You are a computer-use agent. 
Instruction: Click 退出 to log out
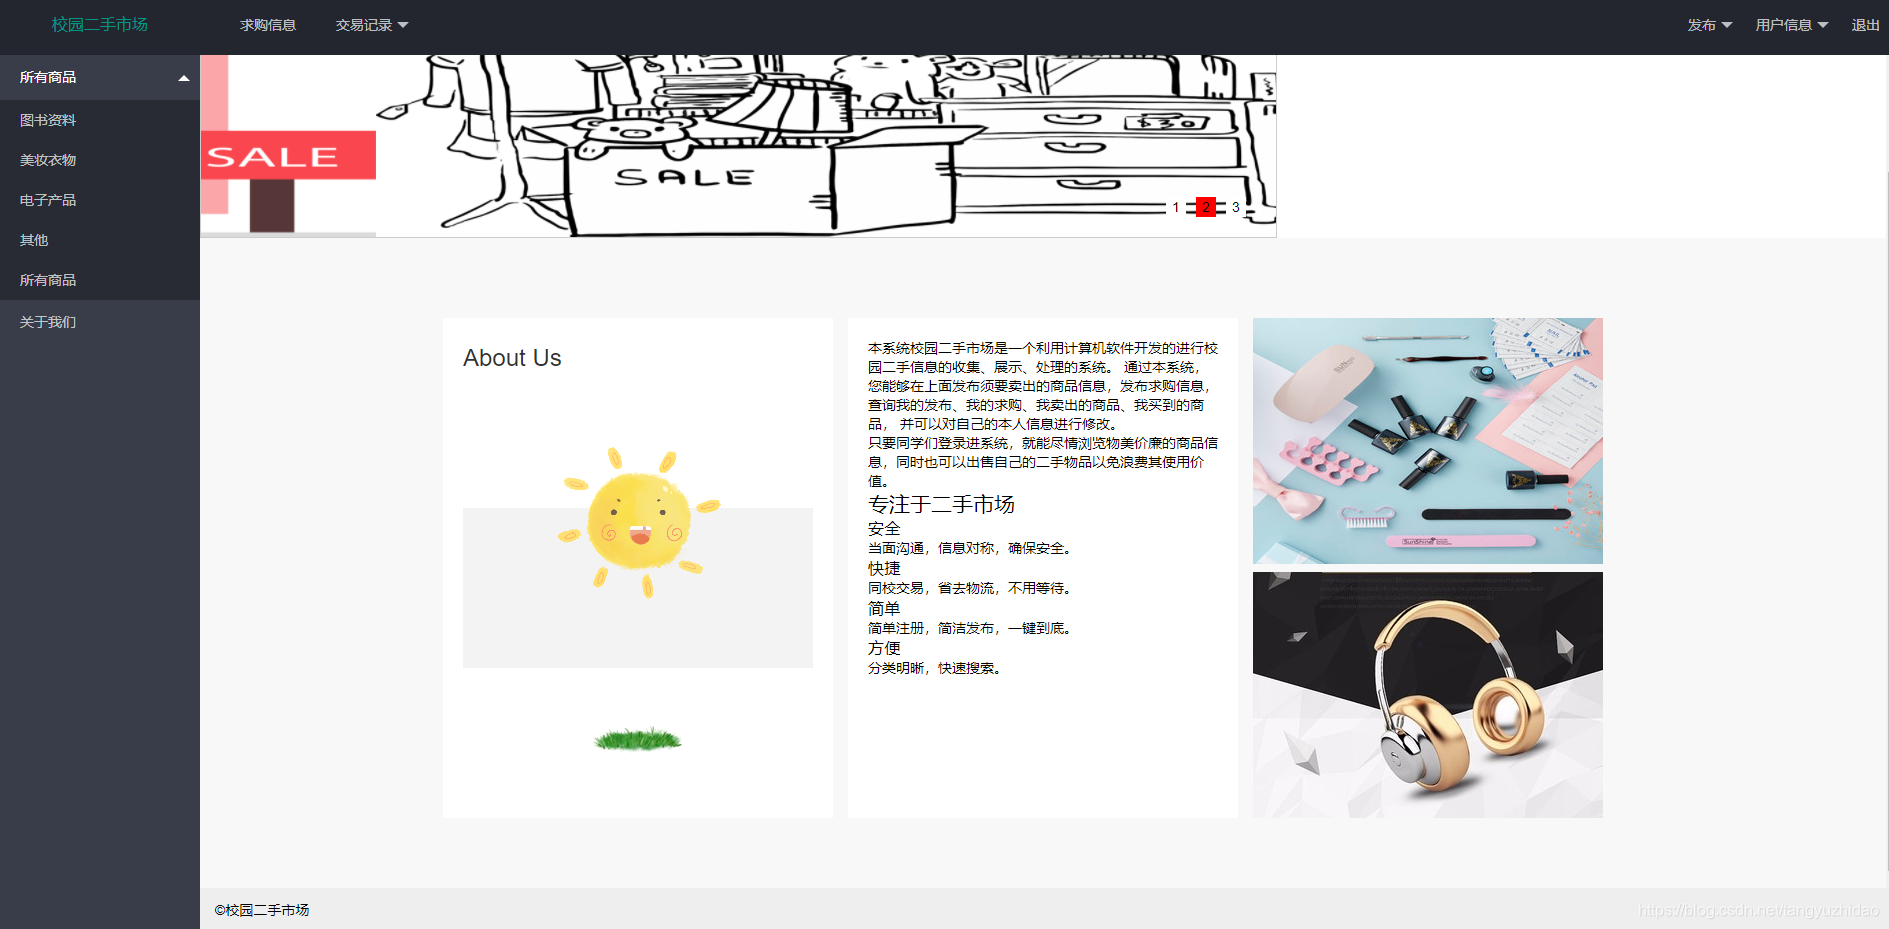pyautogui.click(x=1864, y=25)
